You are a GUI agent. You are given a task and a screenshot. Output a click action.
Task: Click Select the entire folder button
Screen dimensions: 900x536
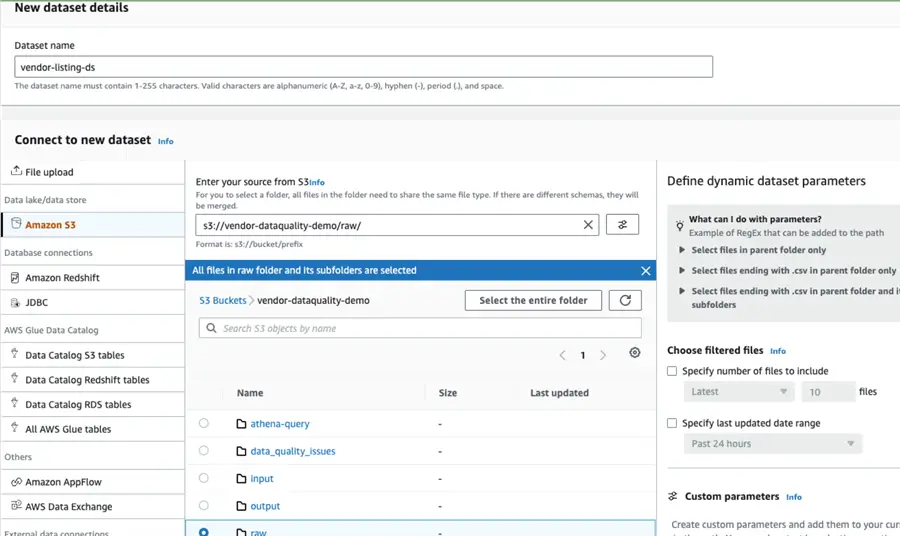coord(533,300)
